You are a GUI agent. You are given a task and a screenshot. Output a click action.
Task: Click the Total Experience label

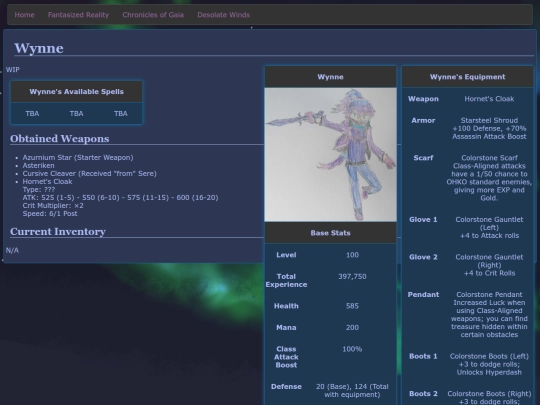pos(286,280)
